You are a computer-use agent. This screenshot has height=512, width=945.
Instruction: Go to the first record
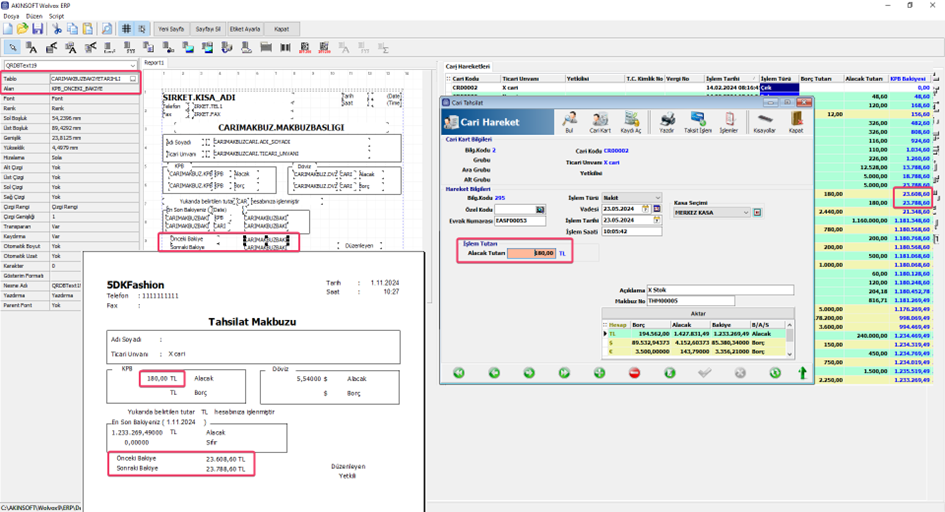pos(459,373)
